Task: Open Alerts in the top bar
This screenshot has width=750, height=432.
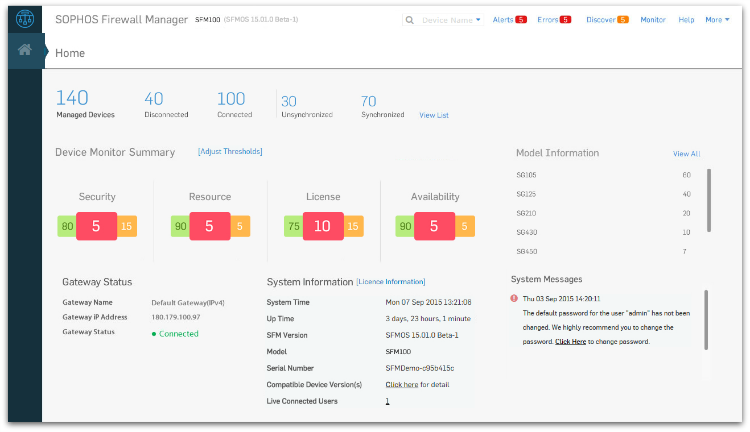Action: point(503,20)
